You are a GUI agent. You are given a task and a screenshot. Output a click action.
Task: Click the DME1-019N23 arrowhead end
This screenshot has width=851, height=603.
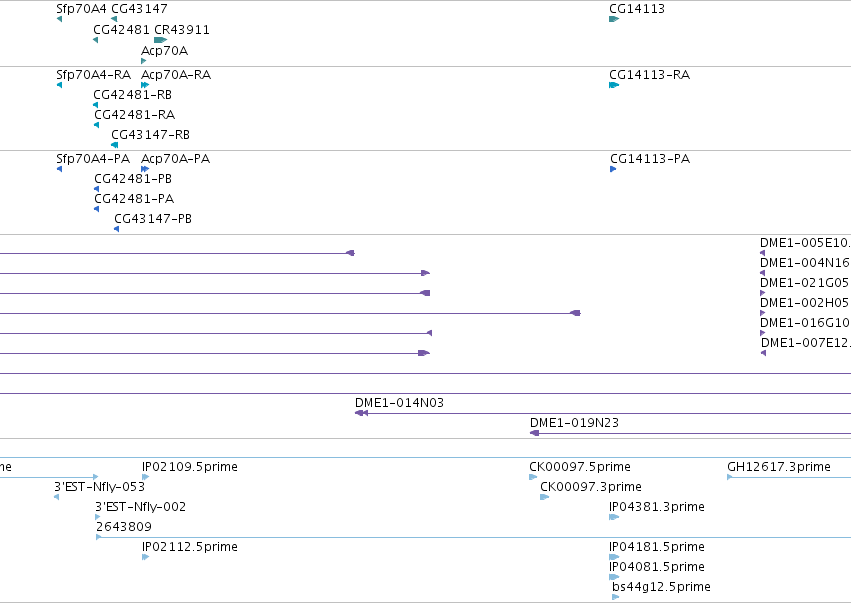(535, 433)
